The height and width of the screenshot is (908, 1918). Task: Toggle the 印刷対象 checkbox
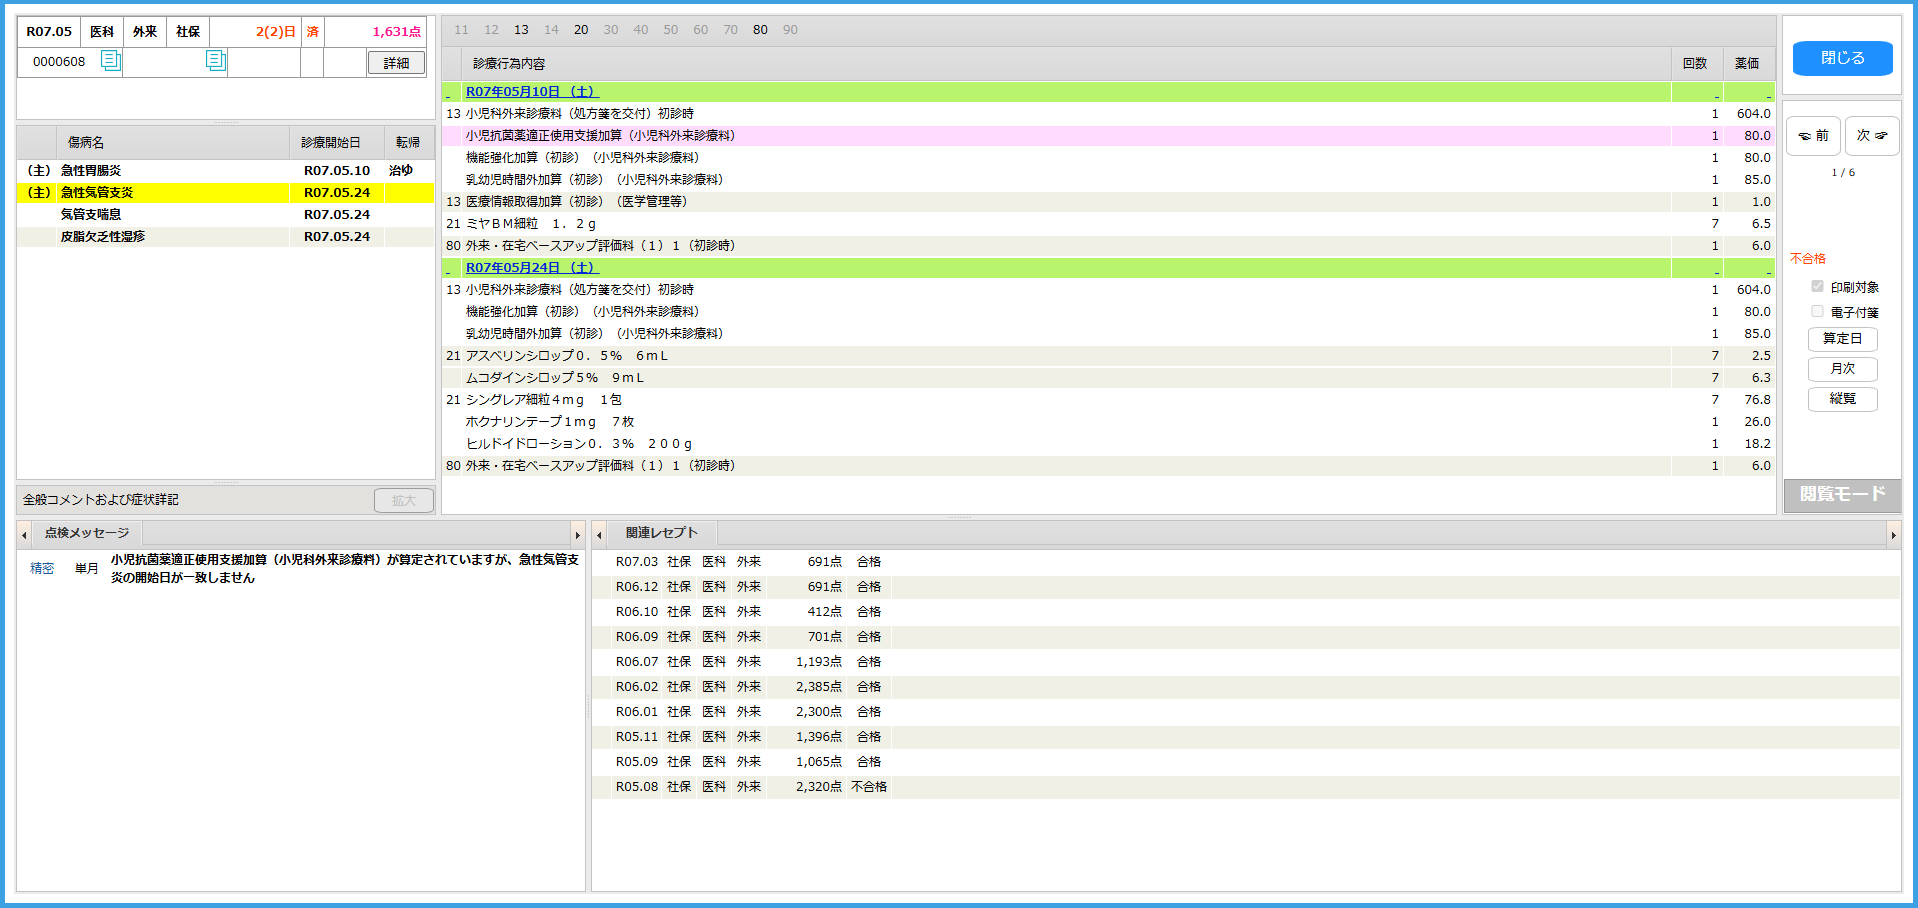click(1817, 287)
